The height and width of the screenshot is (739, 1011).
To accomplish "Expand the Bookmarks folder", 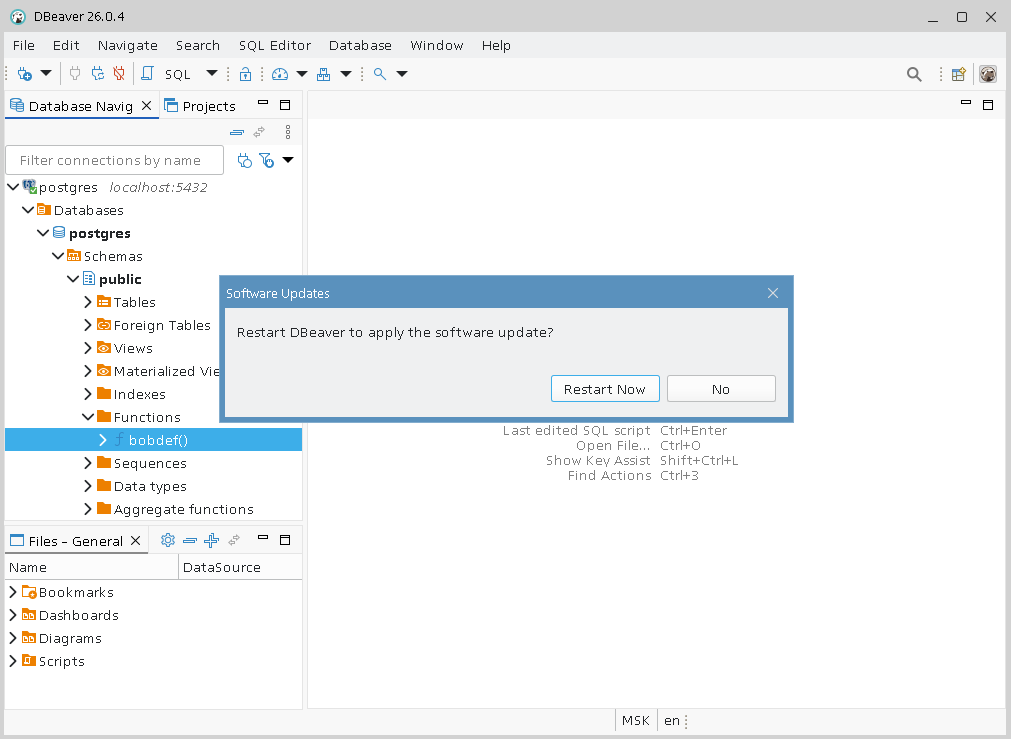I will pyautogui.click(x=13, y=592).
